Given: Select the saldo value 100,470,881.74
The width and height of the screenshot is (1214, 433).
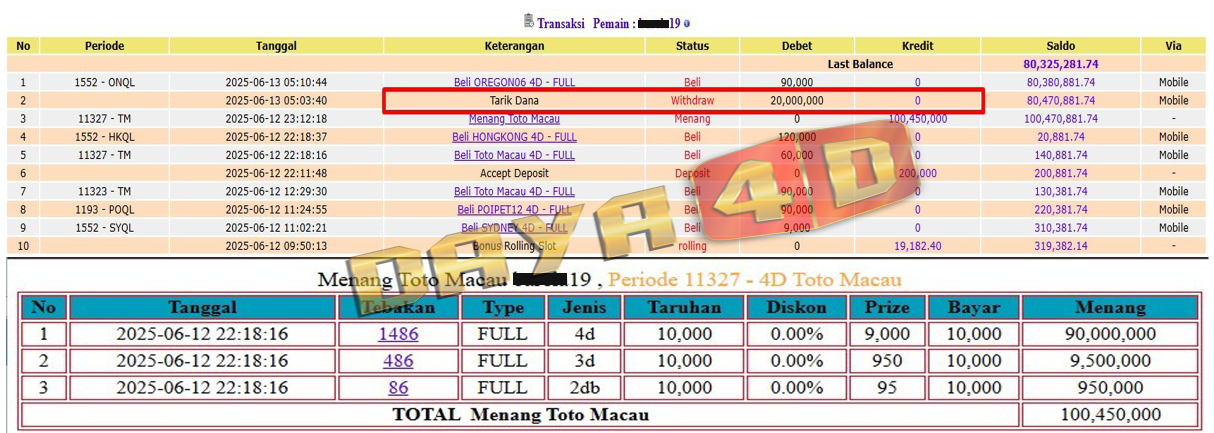Looking at the screenshot, I should click(1060, 118).
